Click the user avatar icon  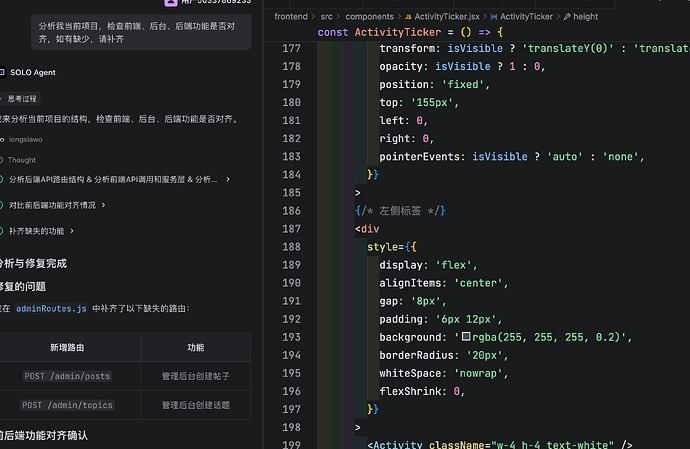pos(171,2)
